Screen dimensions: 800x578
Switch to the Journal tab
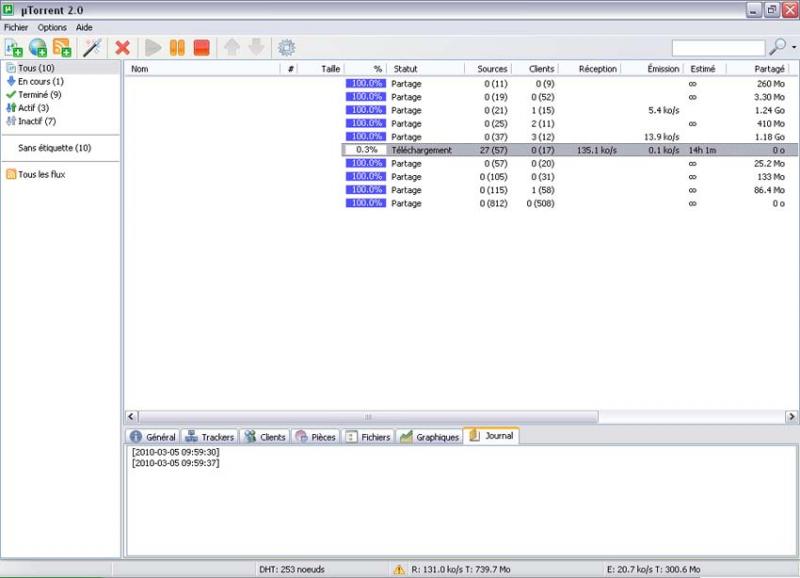point(491,436)
